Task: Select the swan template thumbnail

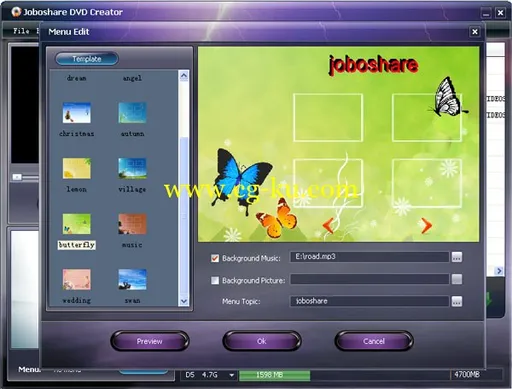Action: (132, 279)
